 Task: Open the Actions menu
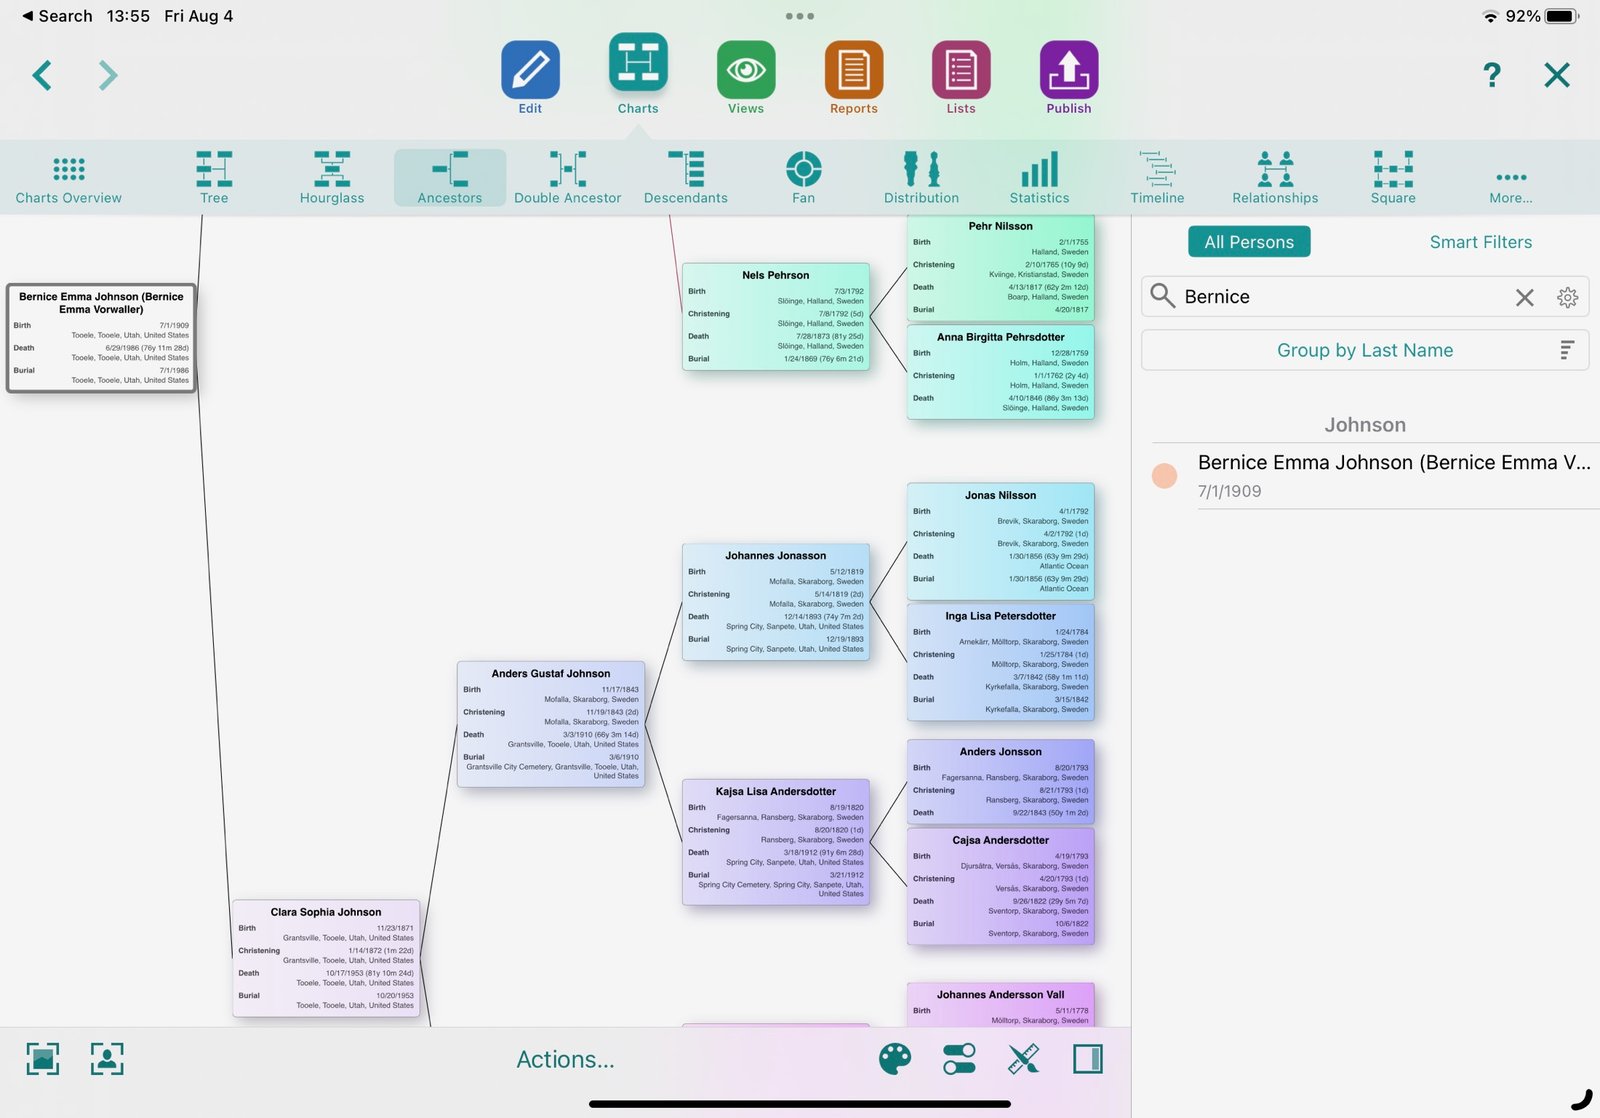coord(565,1059)
